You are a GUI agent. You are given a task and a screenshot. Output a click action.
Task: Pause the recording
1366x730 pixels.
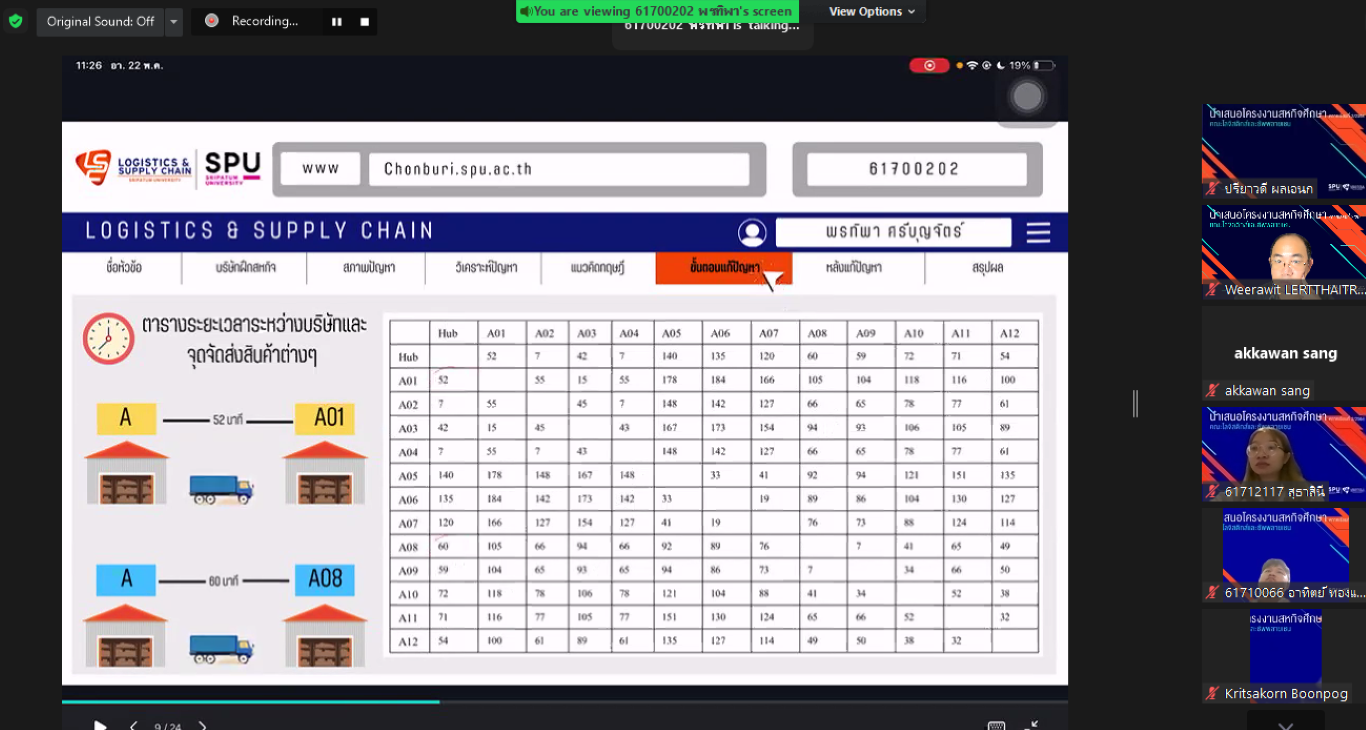[x=336, y=21]
